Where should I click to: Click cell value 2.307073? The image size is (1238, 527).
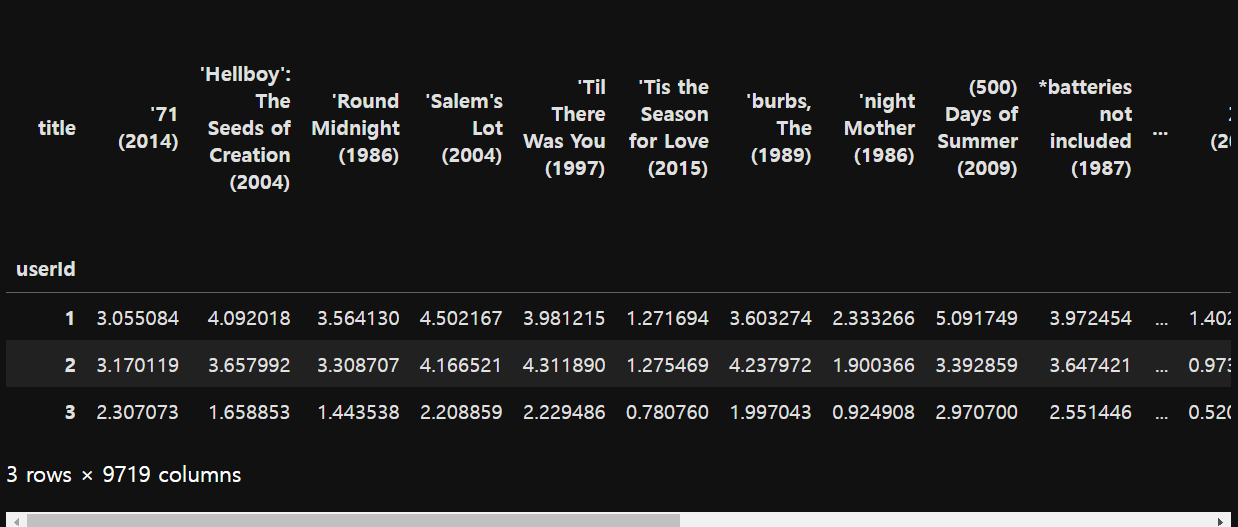pos(138,412)
